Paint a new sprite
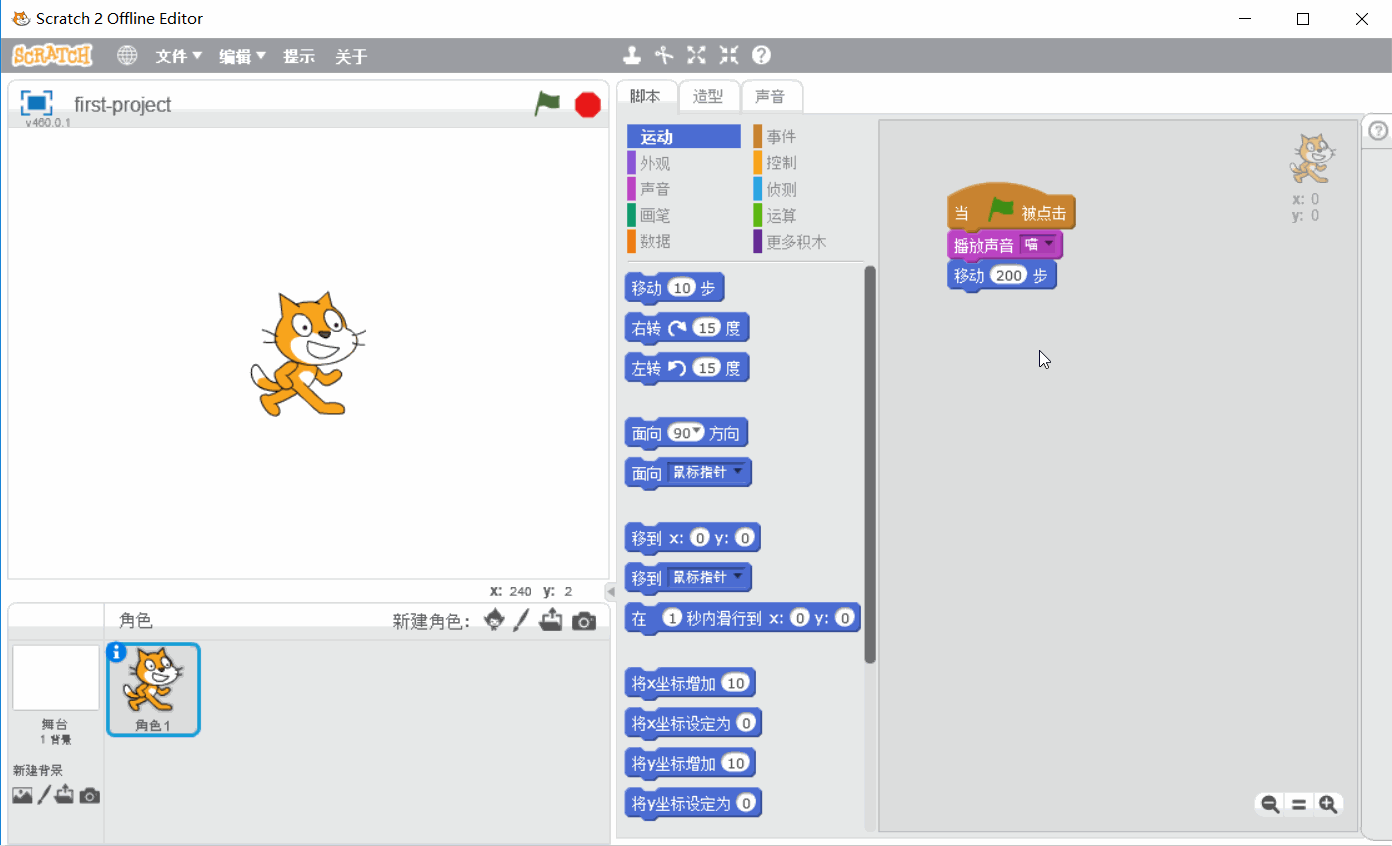Image resolution: width=1392 pixels, height=846 pixels. 520,621
